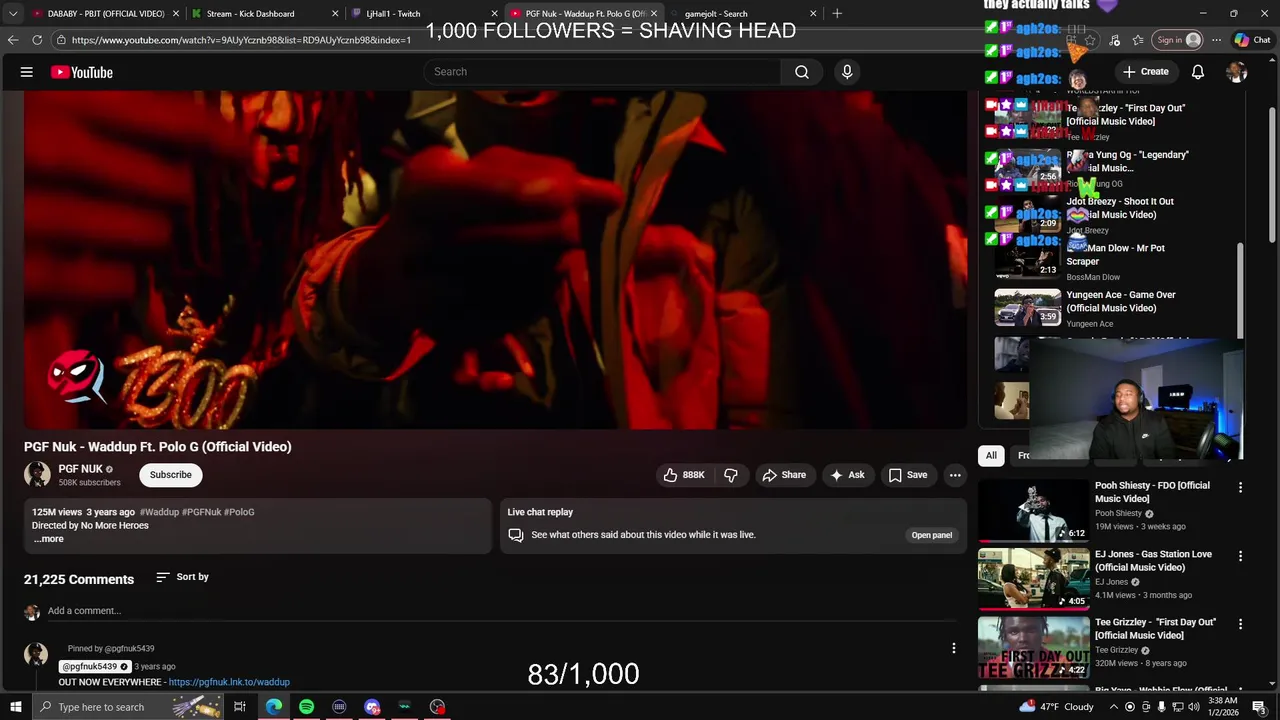
Task: Open Sort by comments dropdown
Action: (x=182, y=577)
